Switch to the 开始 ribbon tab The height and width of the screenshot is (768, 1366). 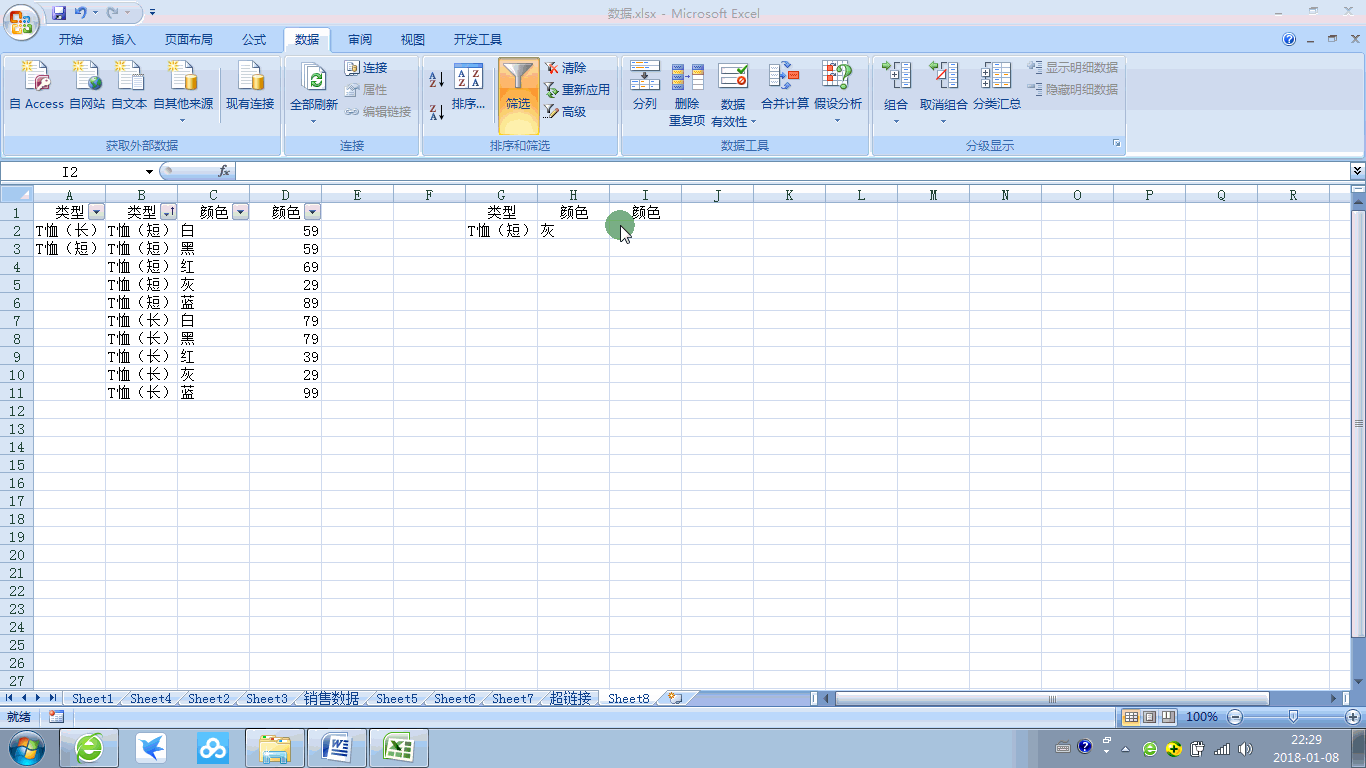[70, 40]
